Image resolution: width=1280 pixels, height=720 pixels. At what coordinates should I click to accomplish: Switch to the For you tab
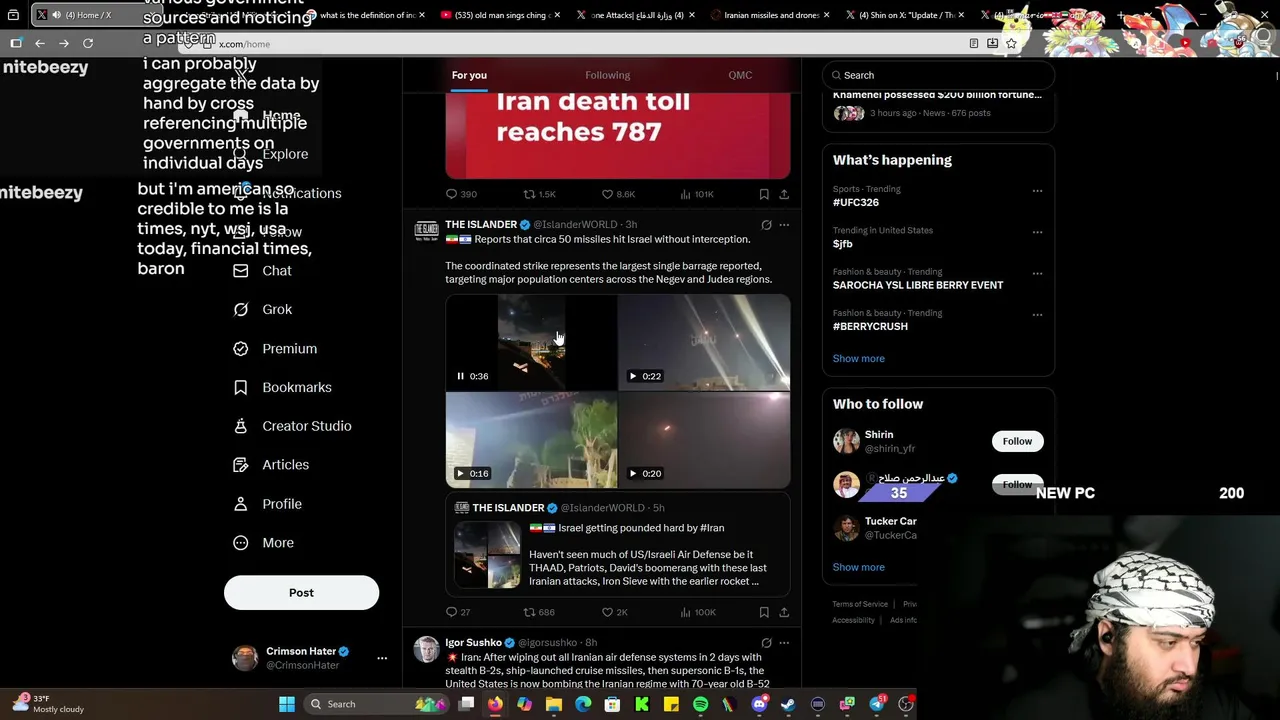(469, 75)
